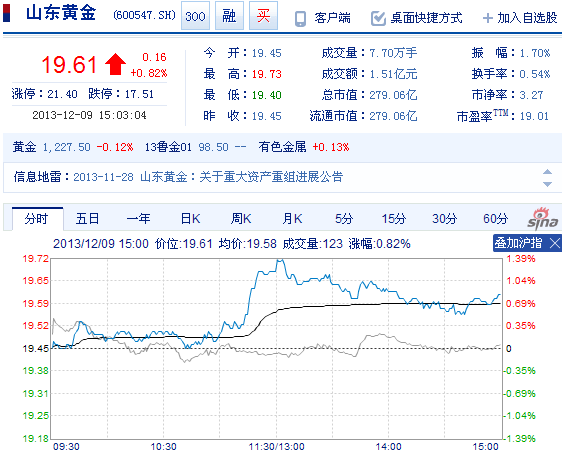Switch to the 60分 chart tab
The height and width of the screenshot is (450, 562).
tap(495, 219)
